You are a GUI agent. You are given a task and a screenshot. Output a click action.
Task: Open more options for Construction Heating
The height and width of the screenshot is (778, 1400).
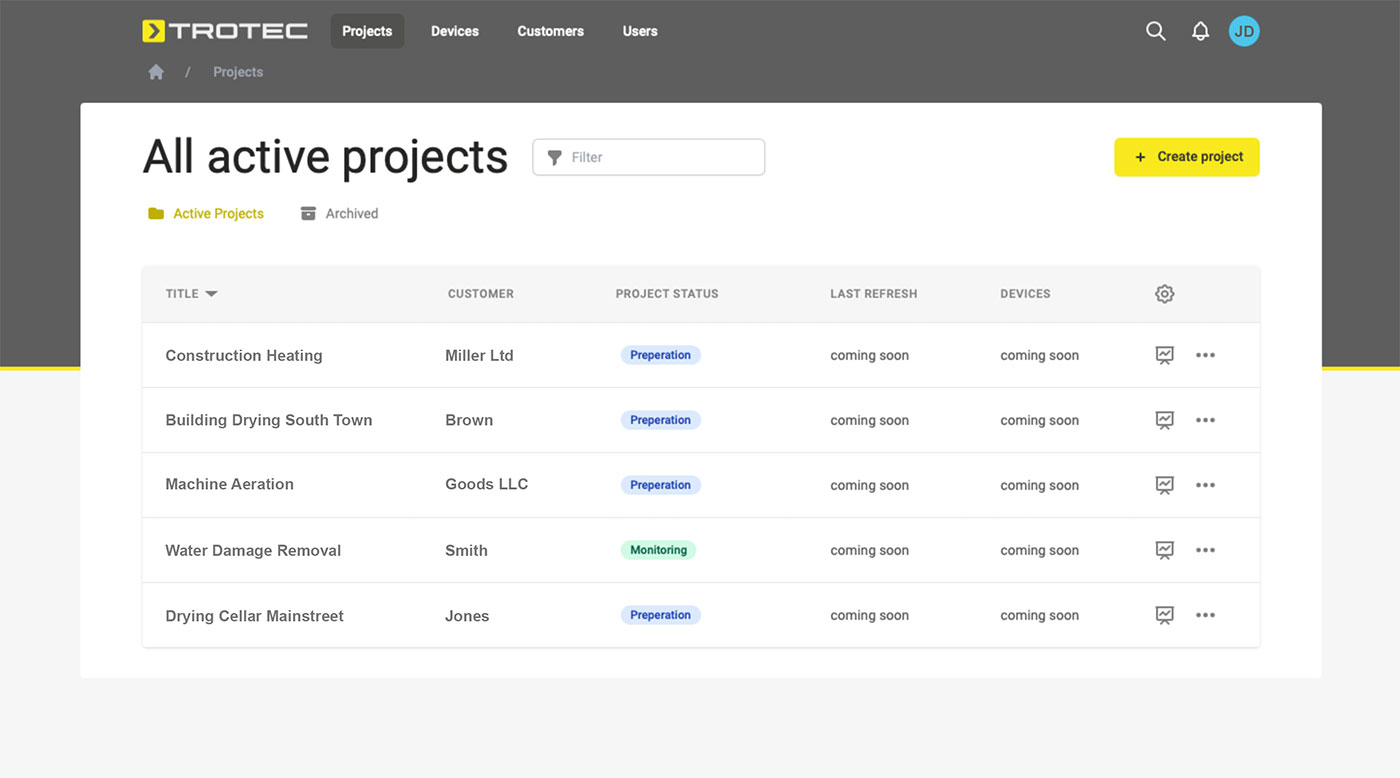pos(1205,355)
